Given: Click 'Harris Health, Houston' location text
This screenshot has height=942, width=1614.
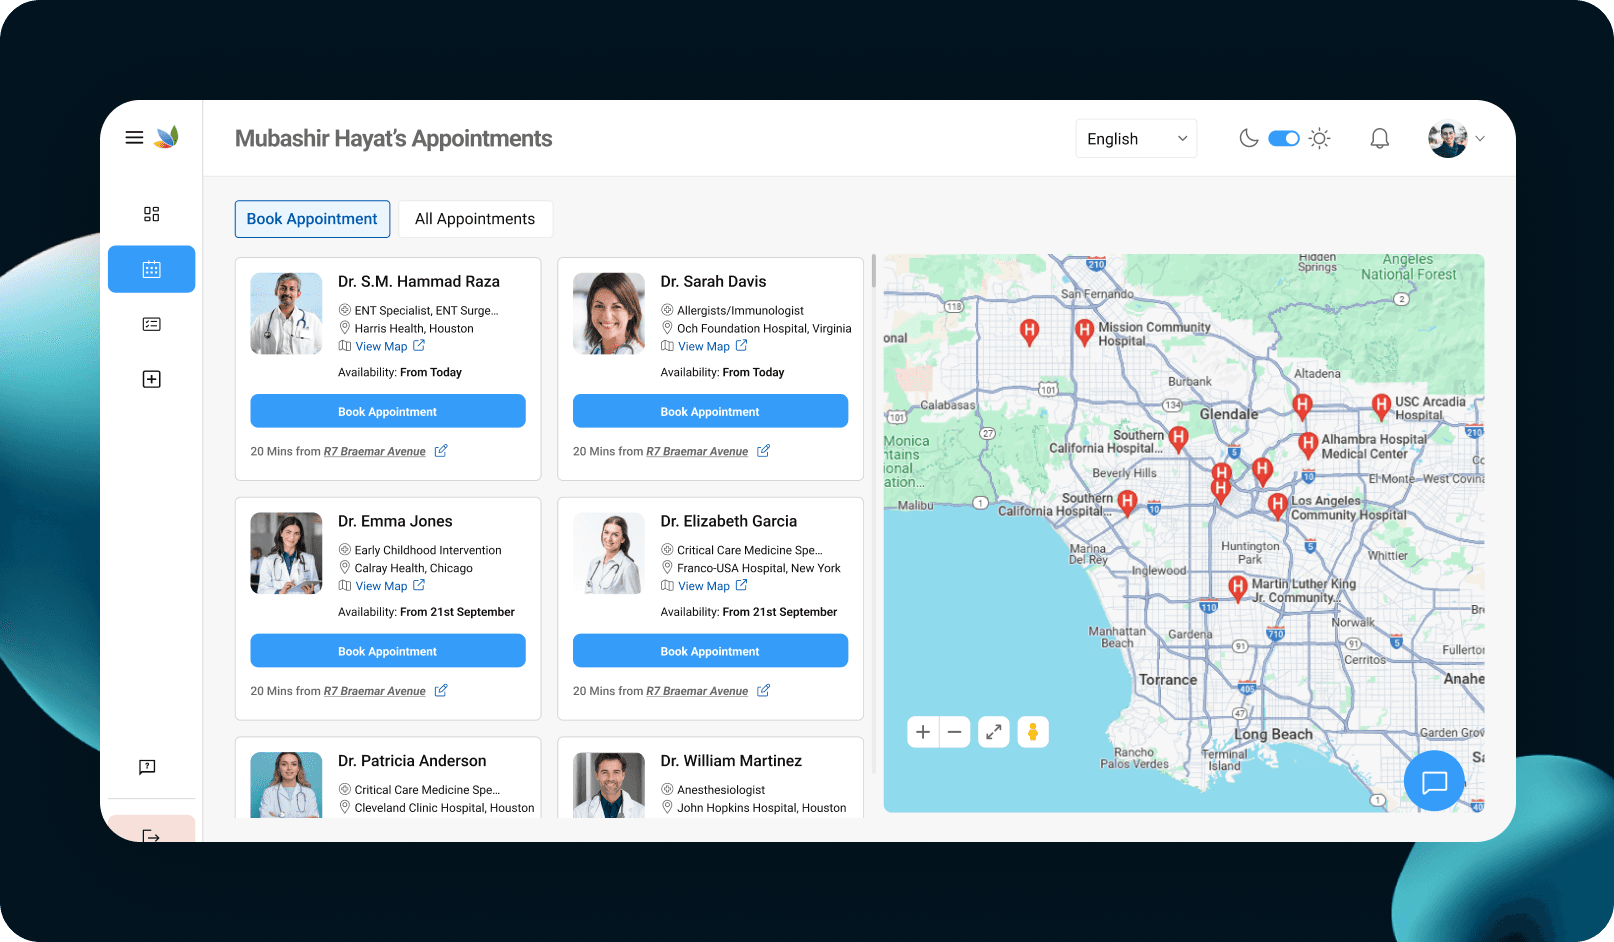Looking at the screenshot, I should [414, 329].
